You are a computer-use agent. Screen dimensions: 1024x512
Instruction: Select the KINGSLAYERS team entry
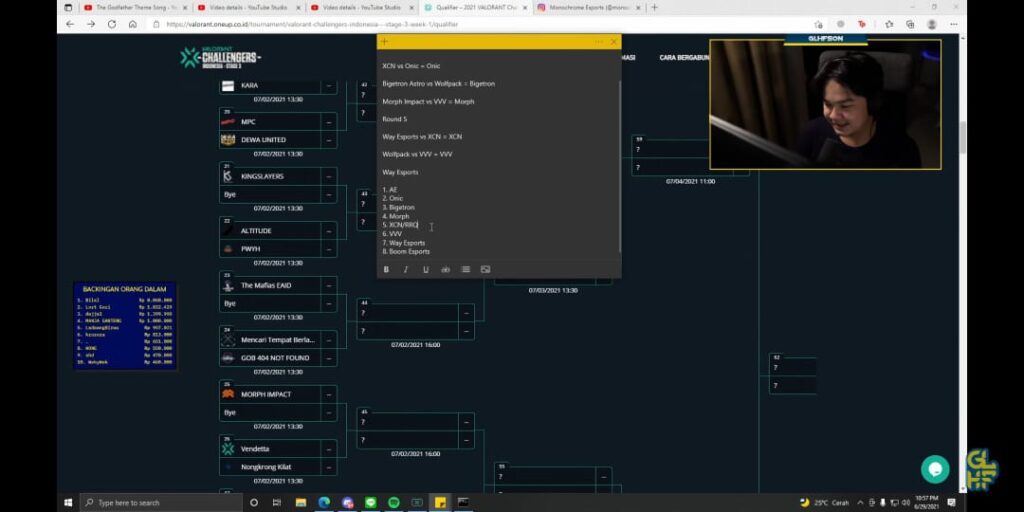[x=278, y=176]
